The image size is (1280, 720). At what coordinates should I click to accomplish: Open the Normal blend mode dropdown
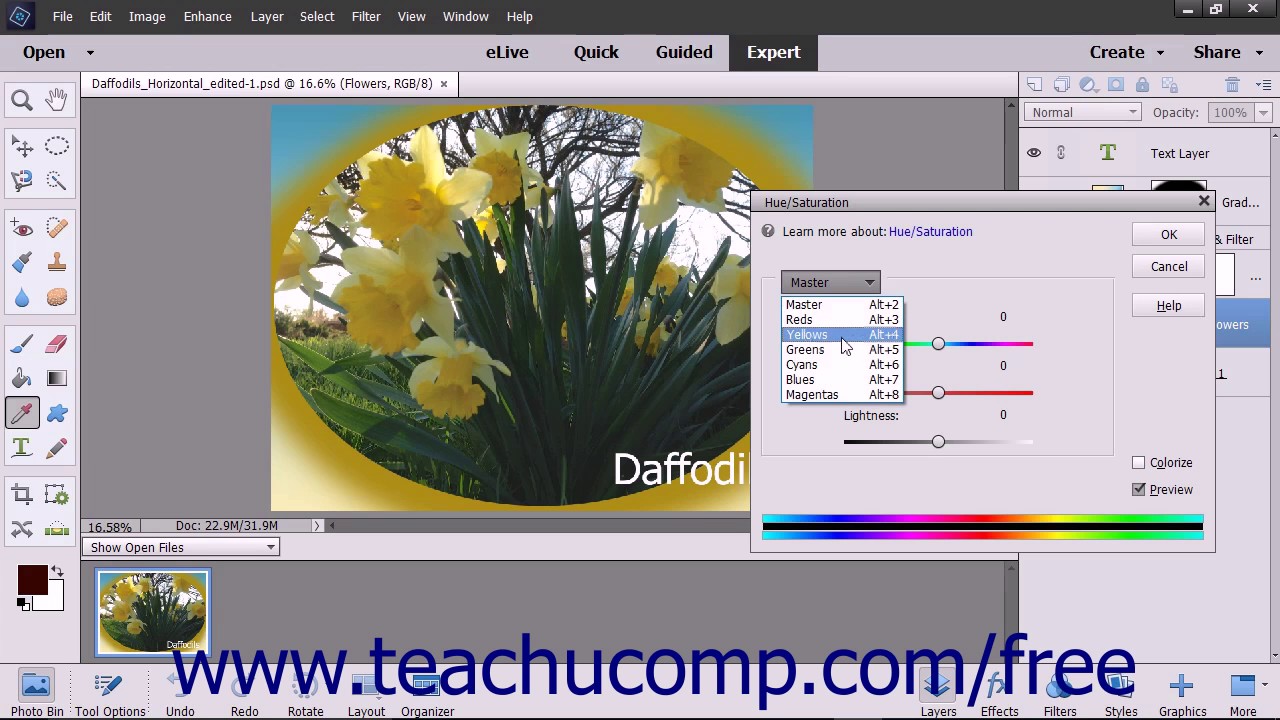1082,112
